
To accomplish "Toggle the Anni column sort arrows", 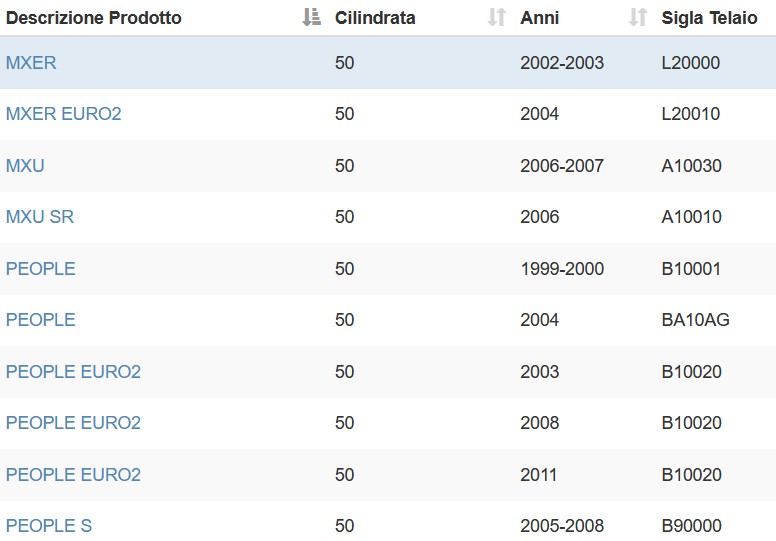I will 638,17.
